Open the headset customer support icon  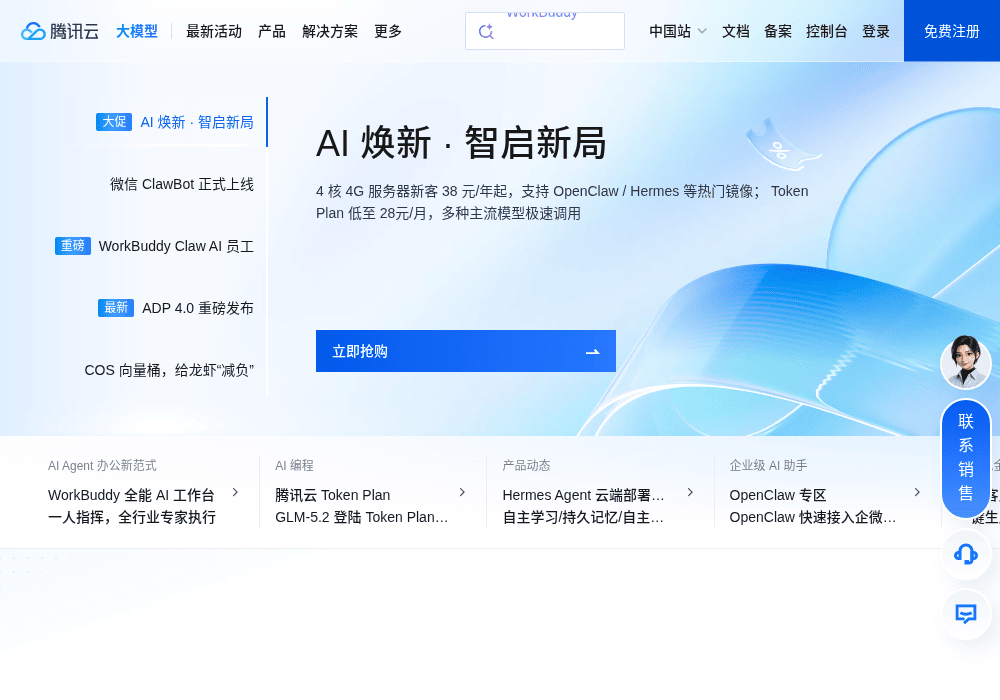966,554
